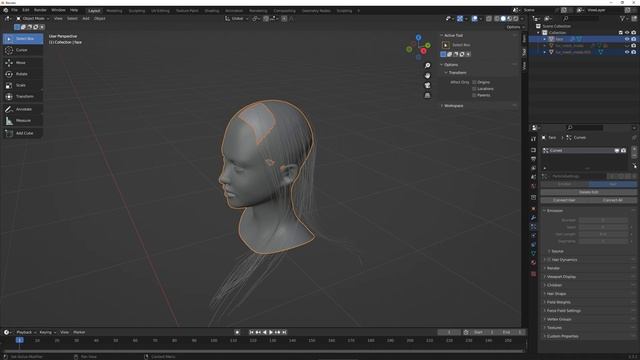640x360 pixels.
Task: Click the timeline current frame marker
Action: tap(19, 340)
